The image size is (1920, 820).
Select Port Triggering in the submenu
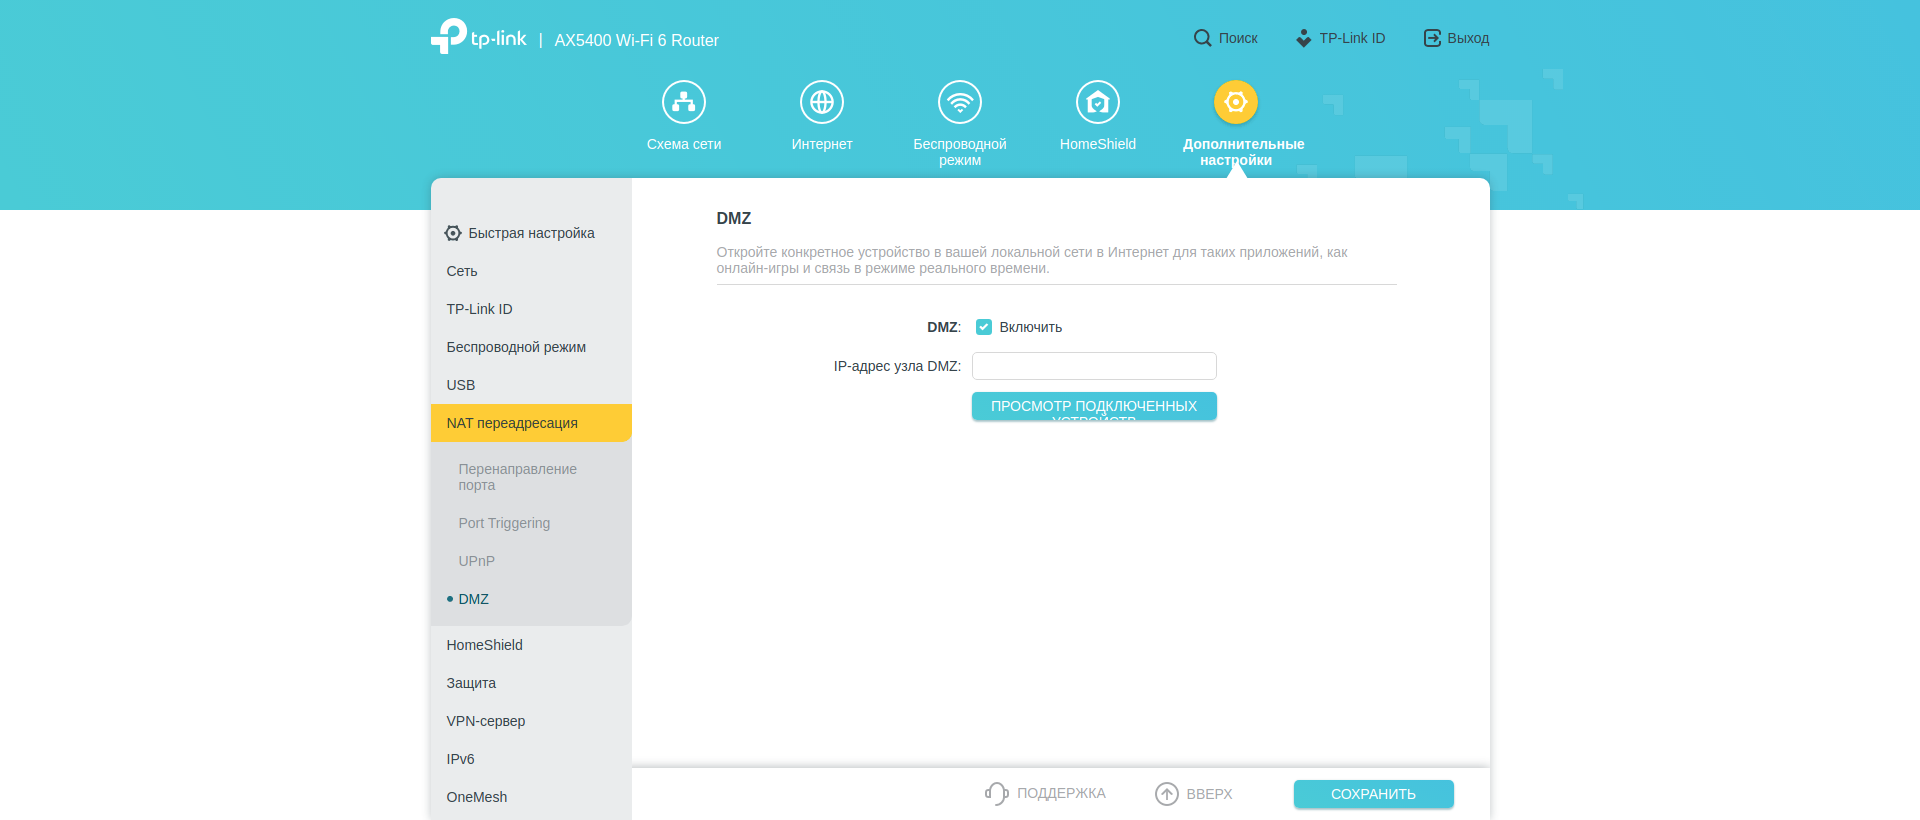pos(504,523)
